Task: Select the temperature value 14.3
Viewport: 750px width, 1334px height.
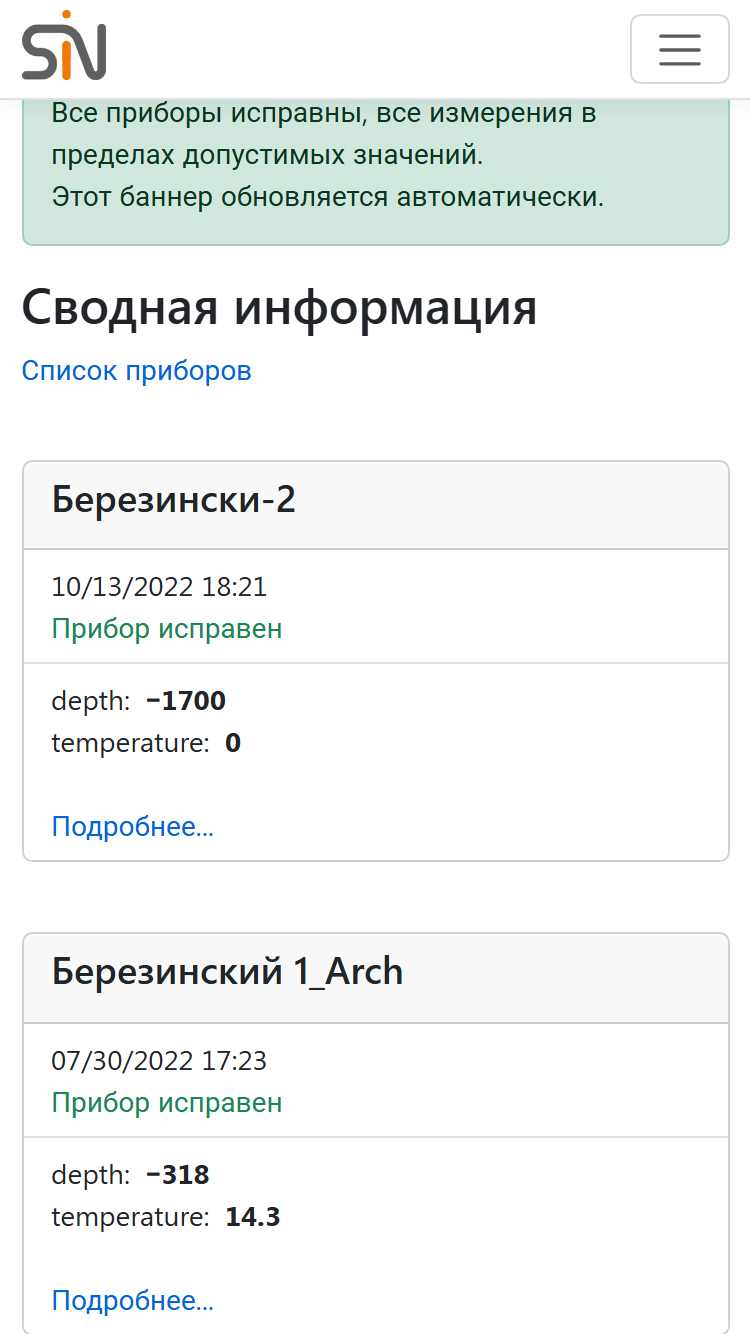Action: pos(253,1218)
